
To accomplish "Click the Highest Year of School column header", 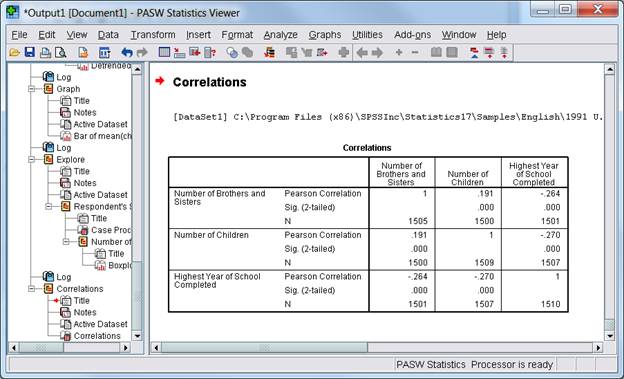I will coord(534,174).
